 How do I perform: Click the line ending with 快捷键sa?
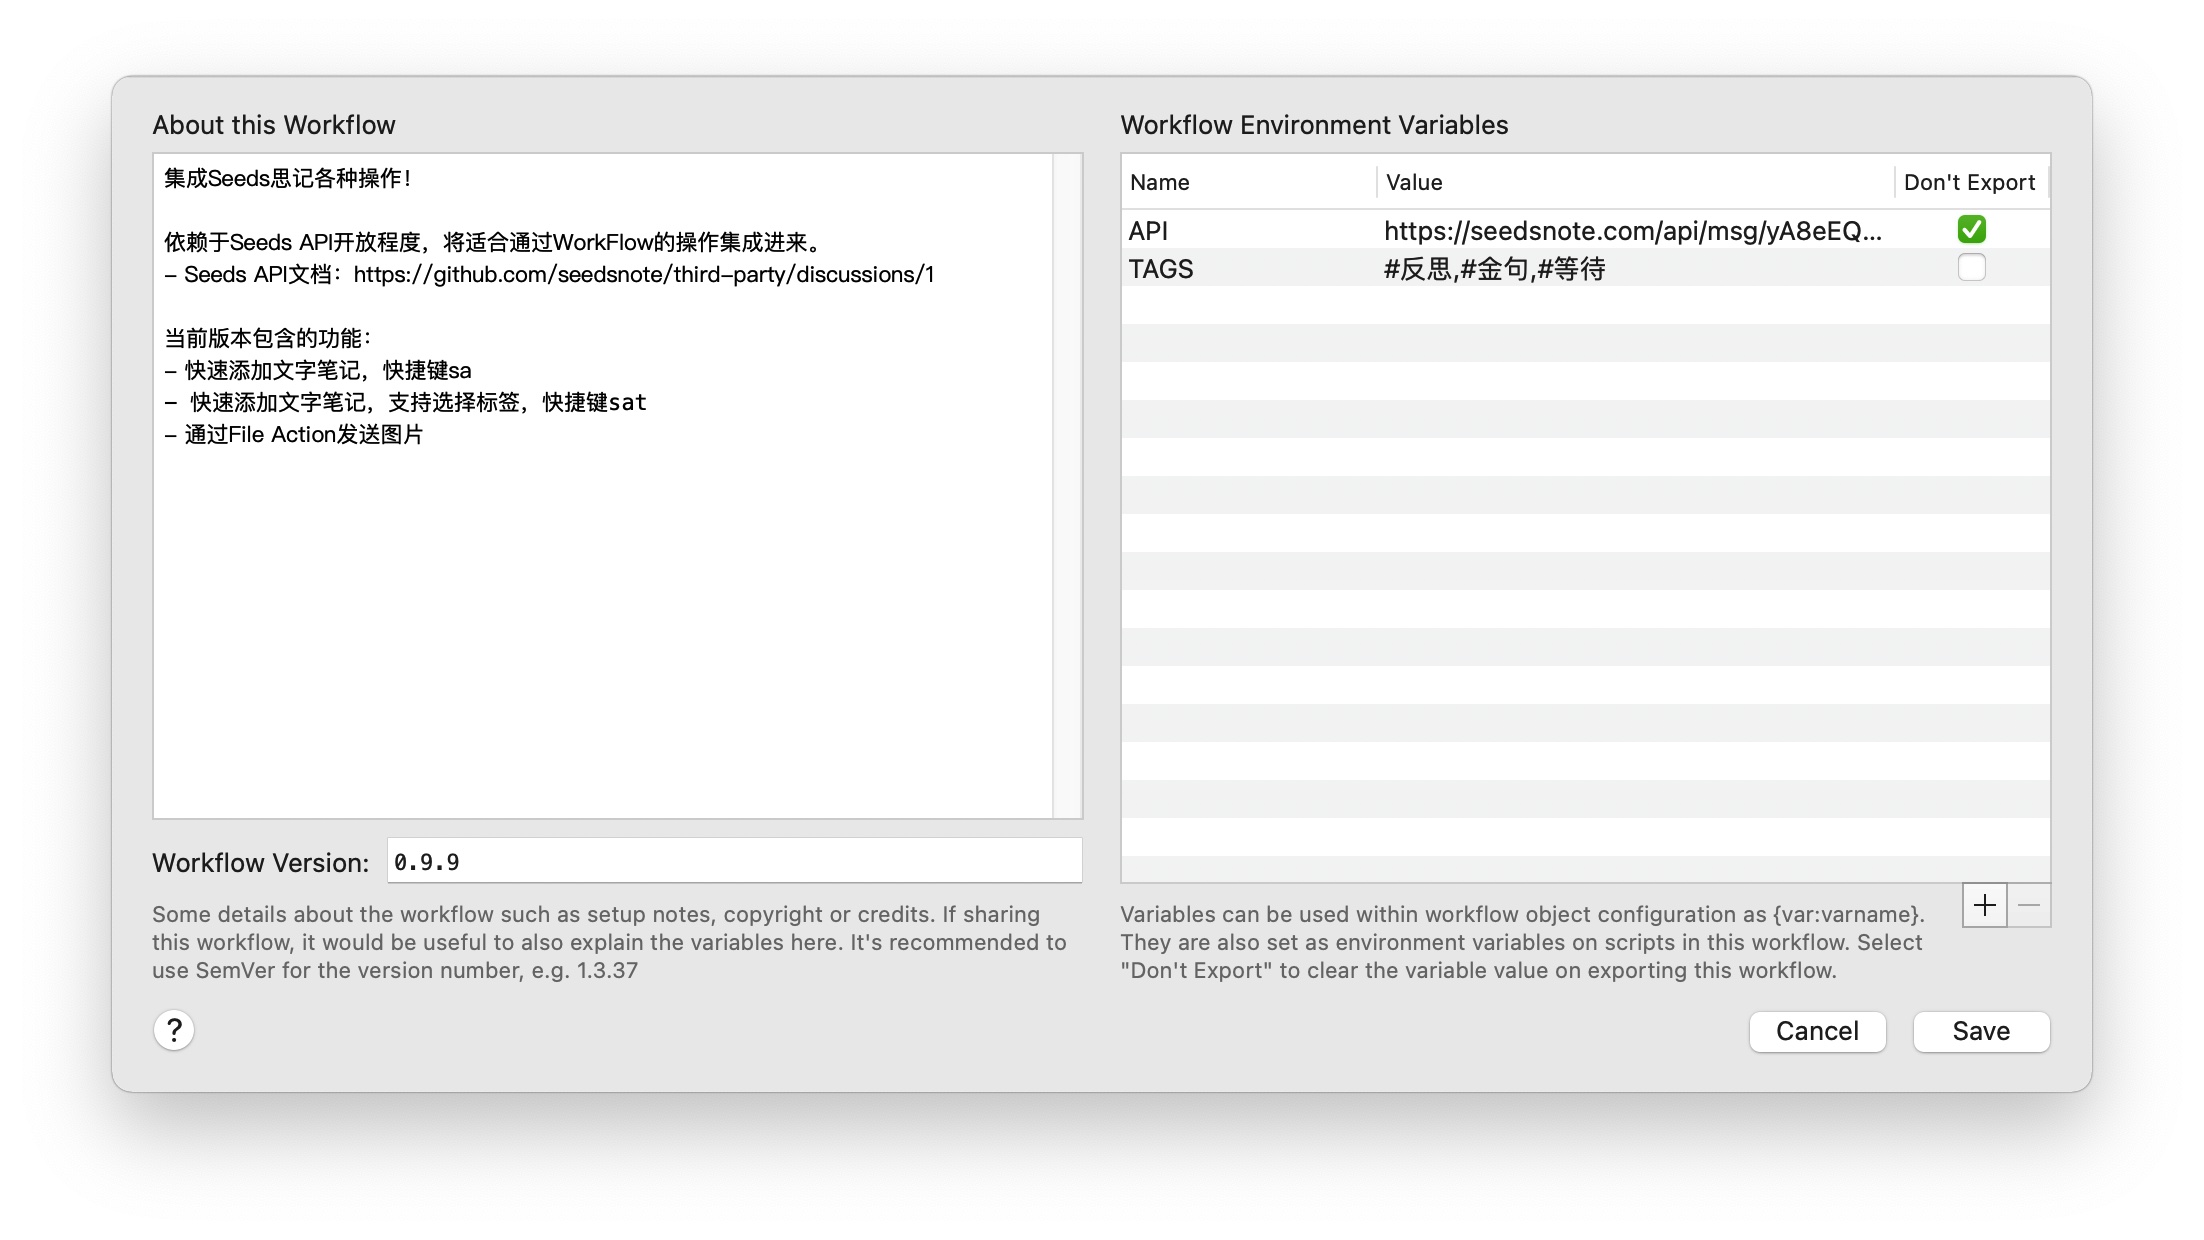(318, 370)
